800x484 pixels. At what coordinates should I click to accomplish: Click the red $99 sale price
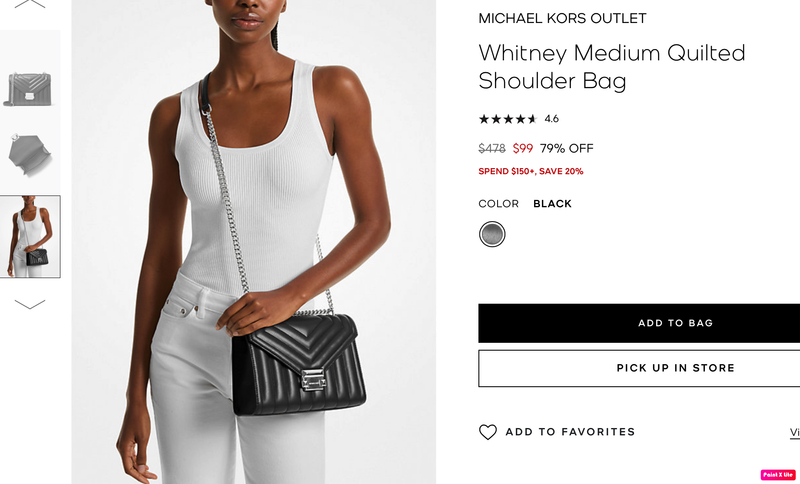click(x=523, y=148)
